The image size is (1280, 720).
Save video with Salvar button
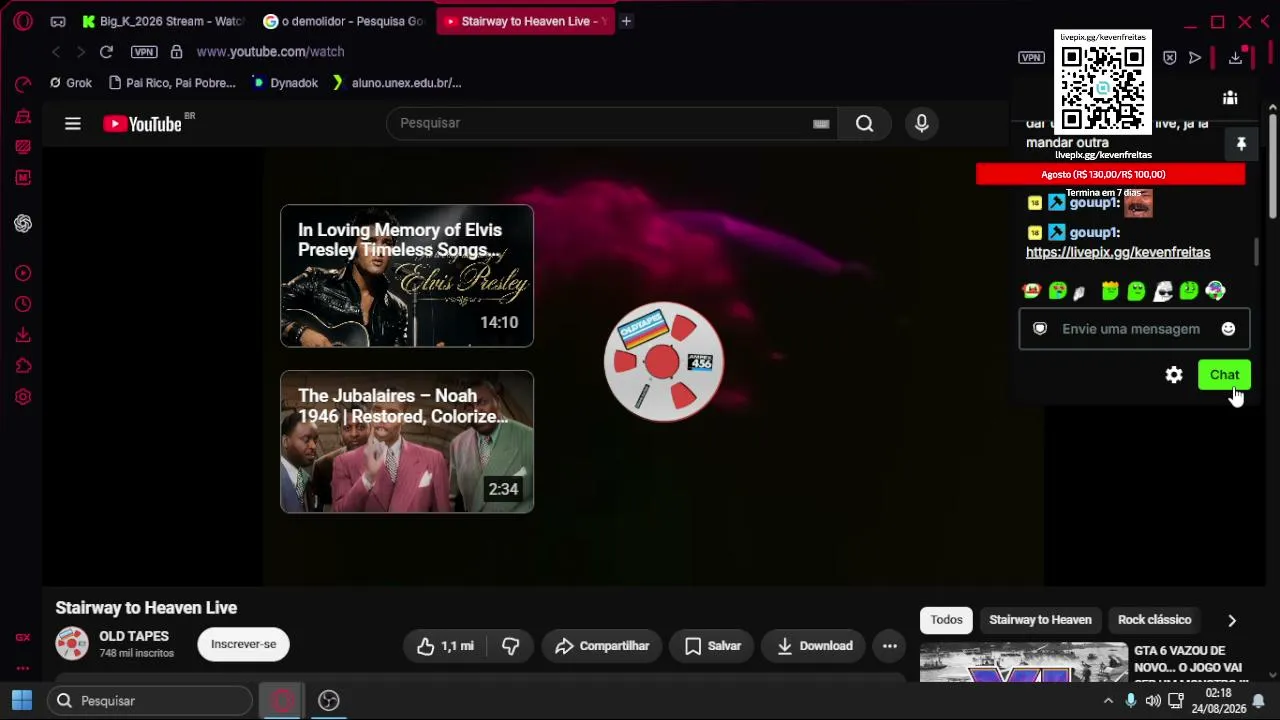pos(713,646)
